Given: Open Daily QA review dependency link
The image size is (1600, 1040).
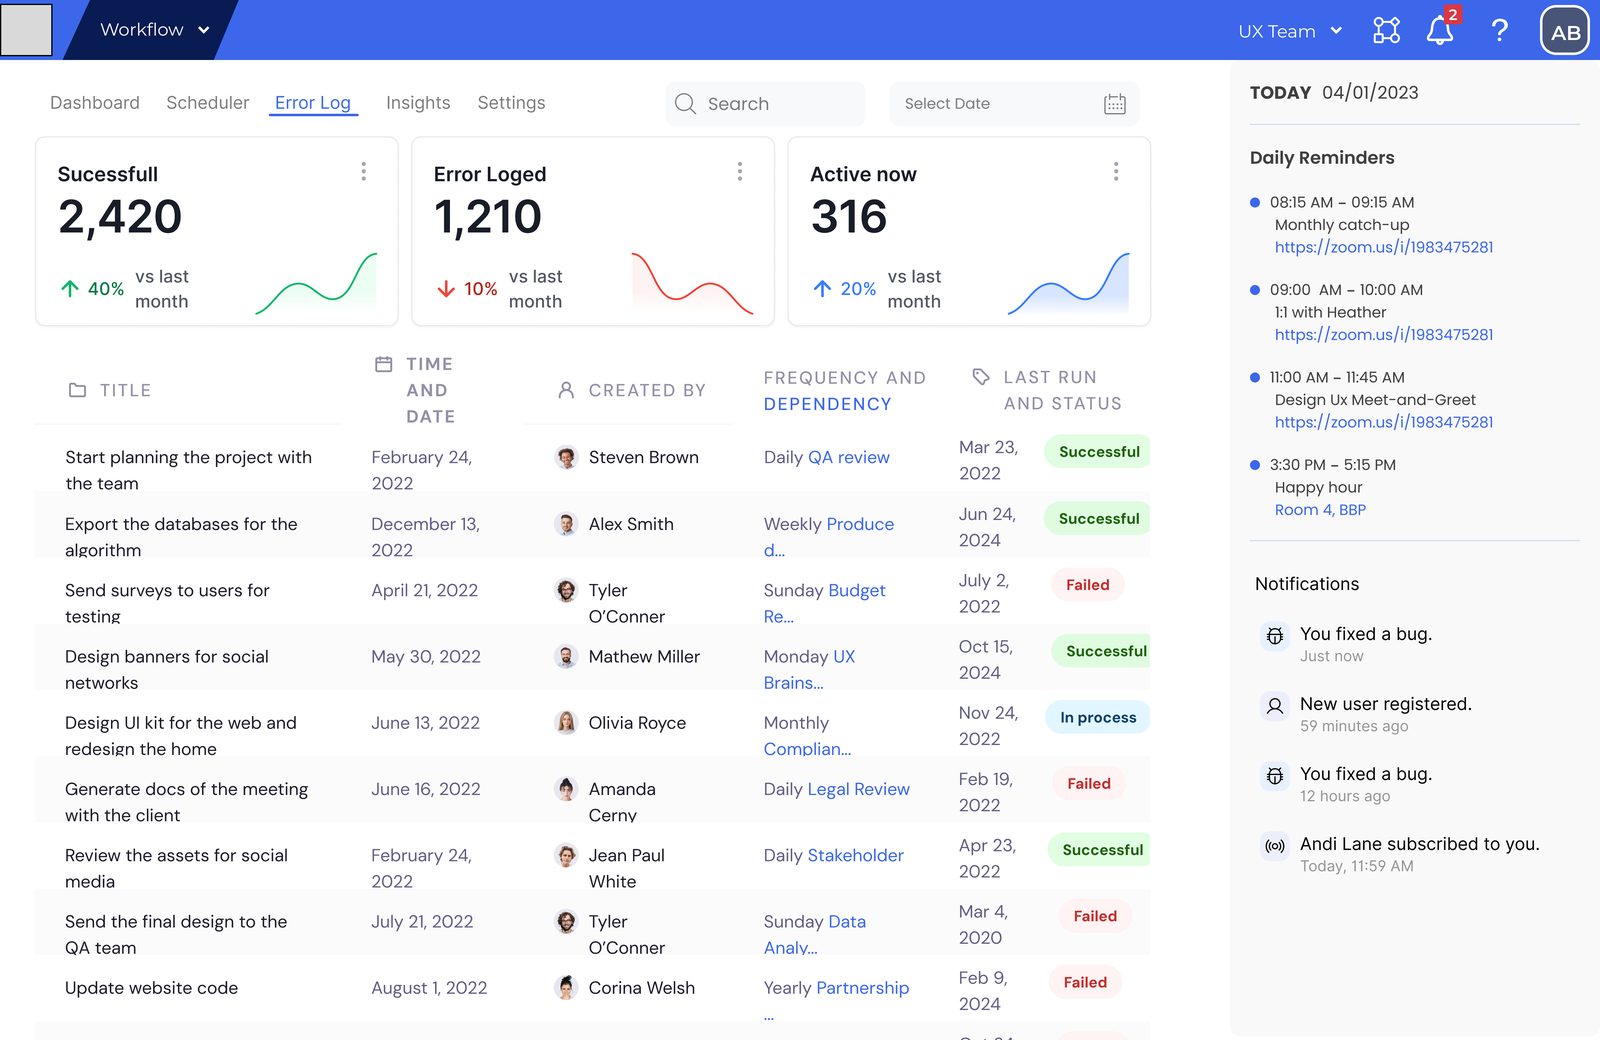Looking at the screenshot, I should 848,458.
